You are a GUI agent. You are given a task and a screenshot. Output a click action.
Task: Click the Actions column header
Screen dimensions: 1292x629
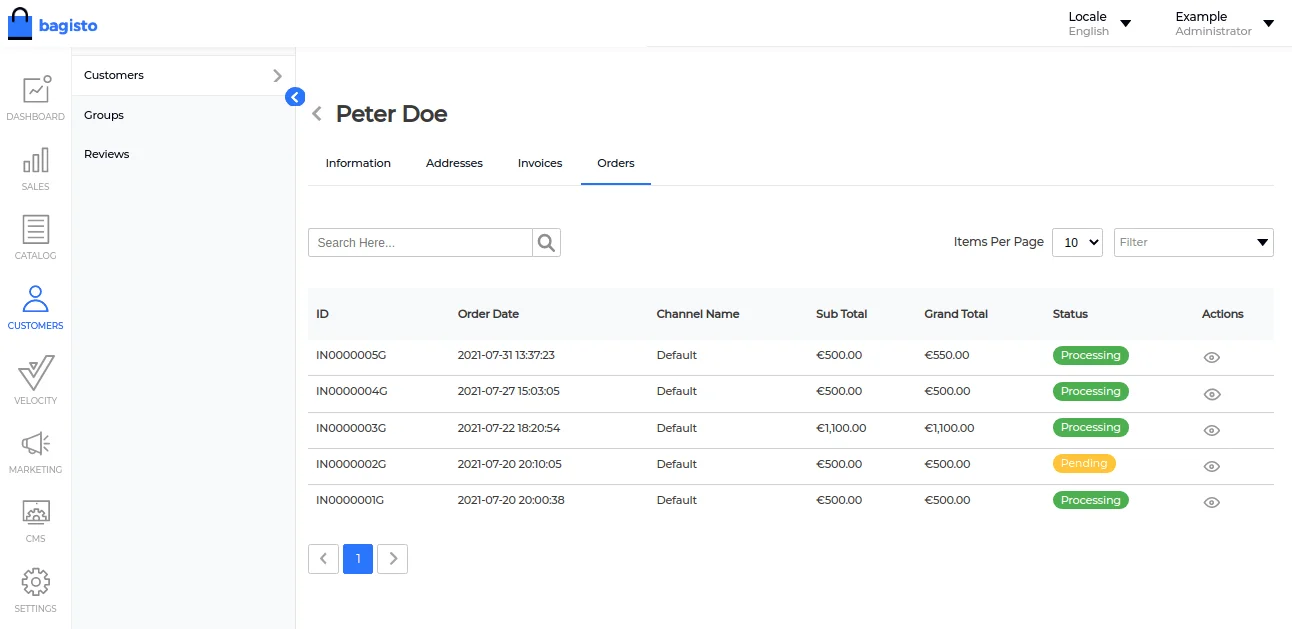click(1222, 314)
